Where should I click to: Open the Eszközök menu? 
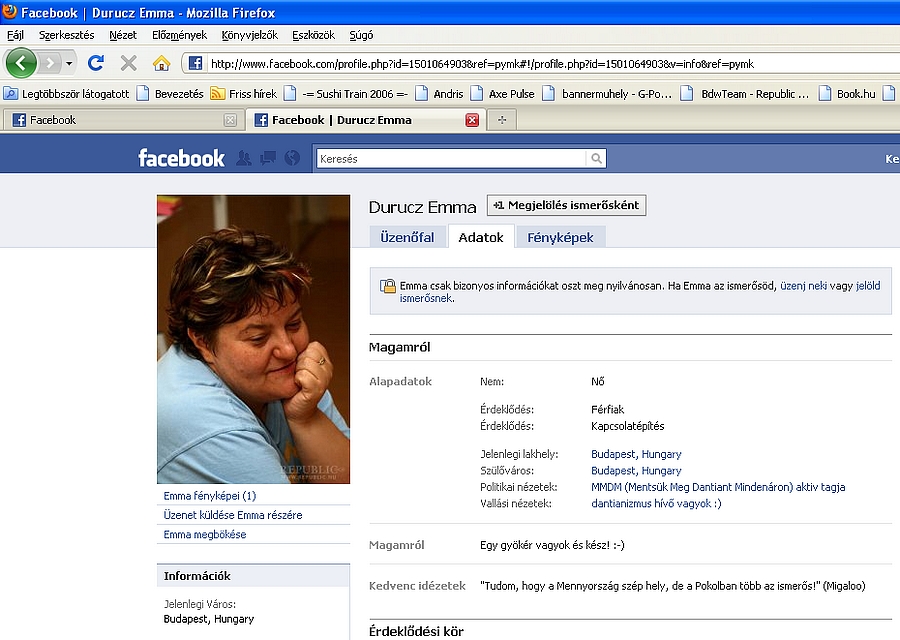point(313,35)
